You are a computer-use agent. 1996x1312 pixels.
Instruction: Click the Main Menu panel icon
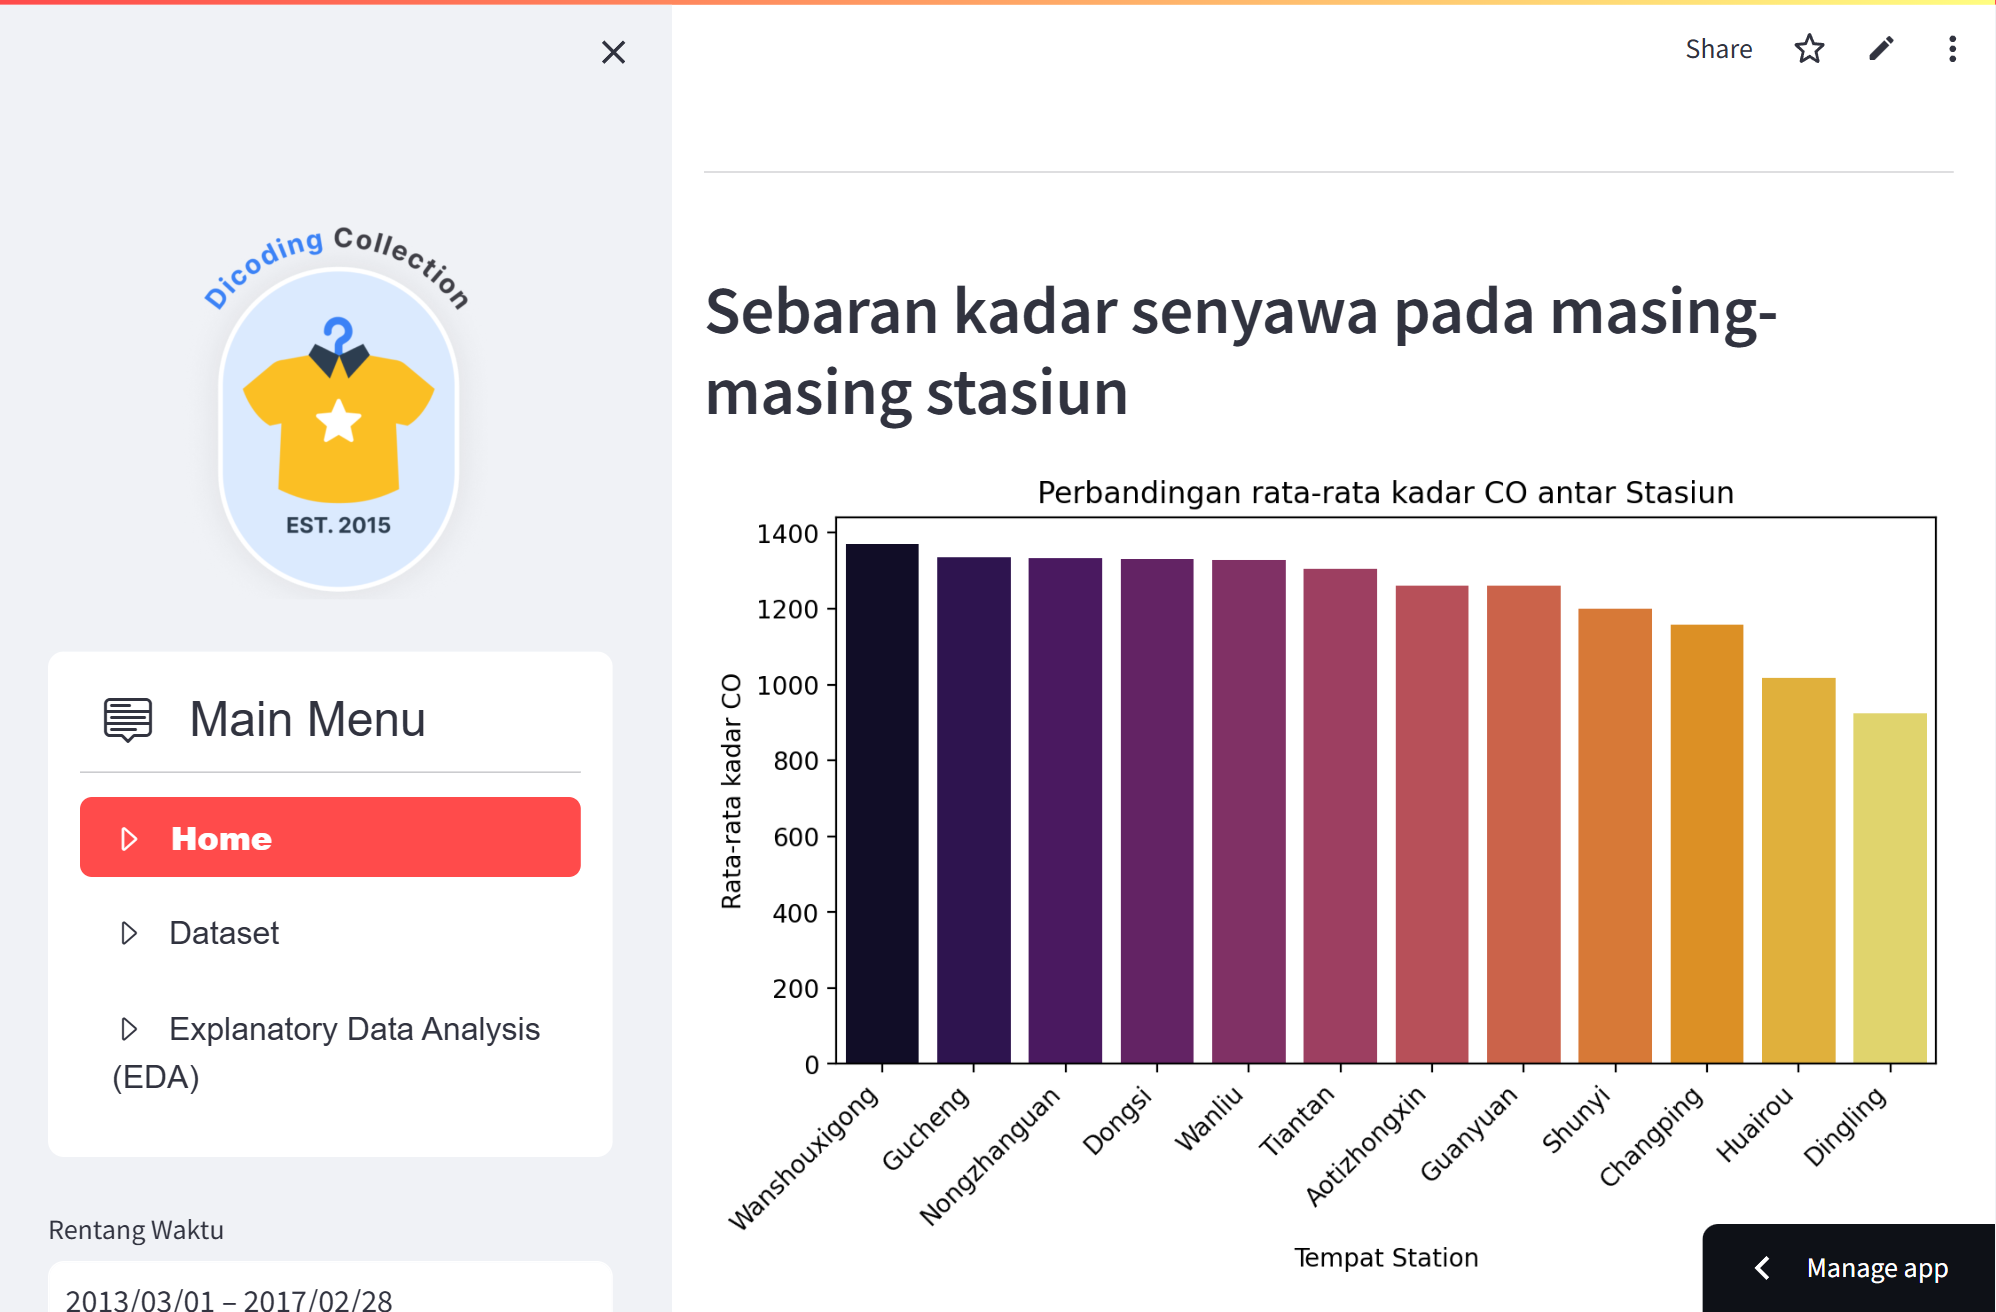[x=126, y=718]
